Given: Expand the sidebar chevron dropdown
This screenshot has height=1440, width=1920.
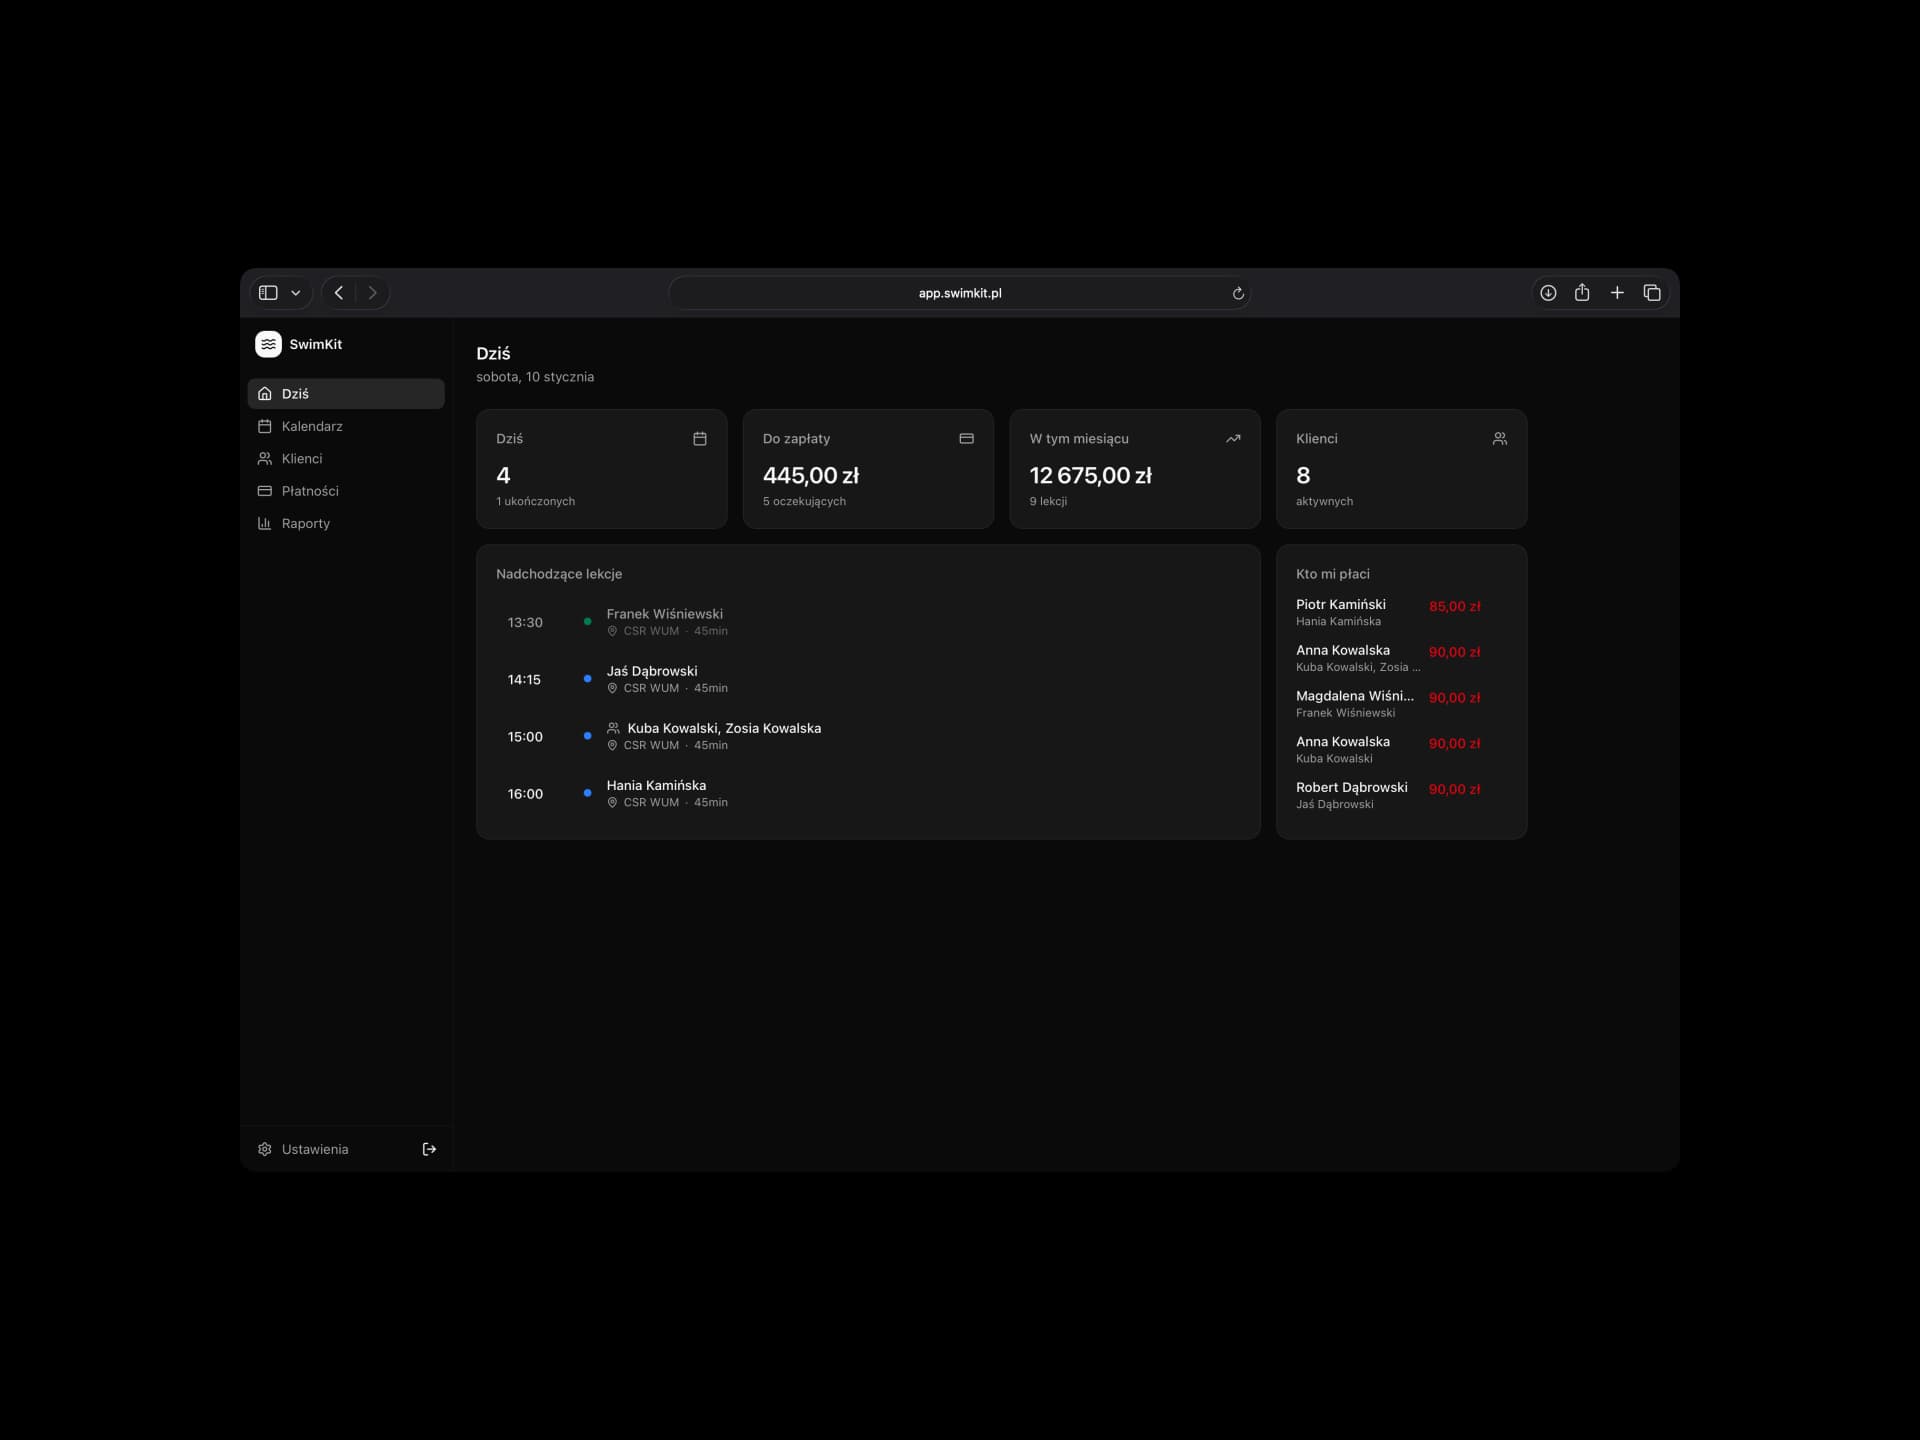Looking at the screenshot, I should pyautogui.click(x=296, y=293).
